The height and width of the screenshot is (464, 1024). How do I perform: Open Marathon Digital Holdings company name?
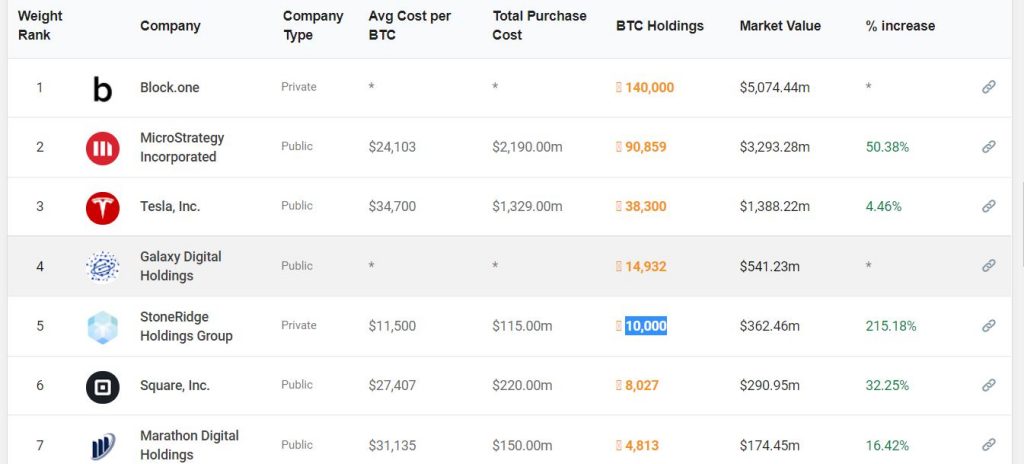189,444
